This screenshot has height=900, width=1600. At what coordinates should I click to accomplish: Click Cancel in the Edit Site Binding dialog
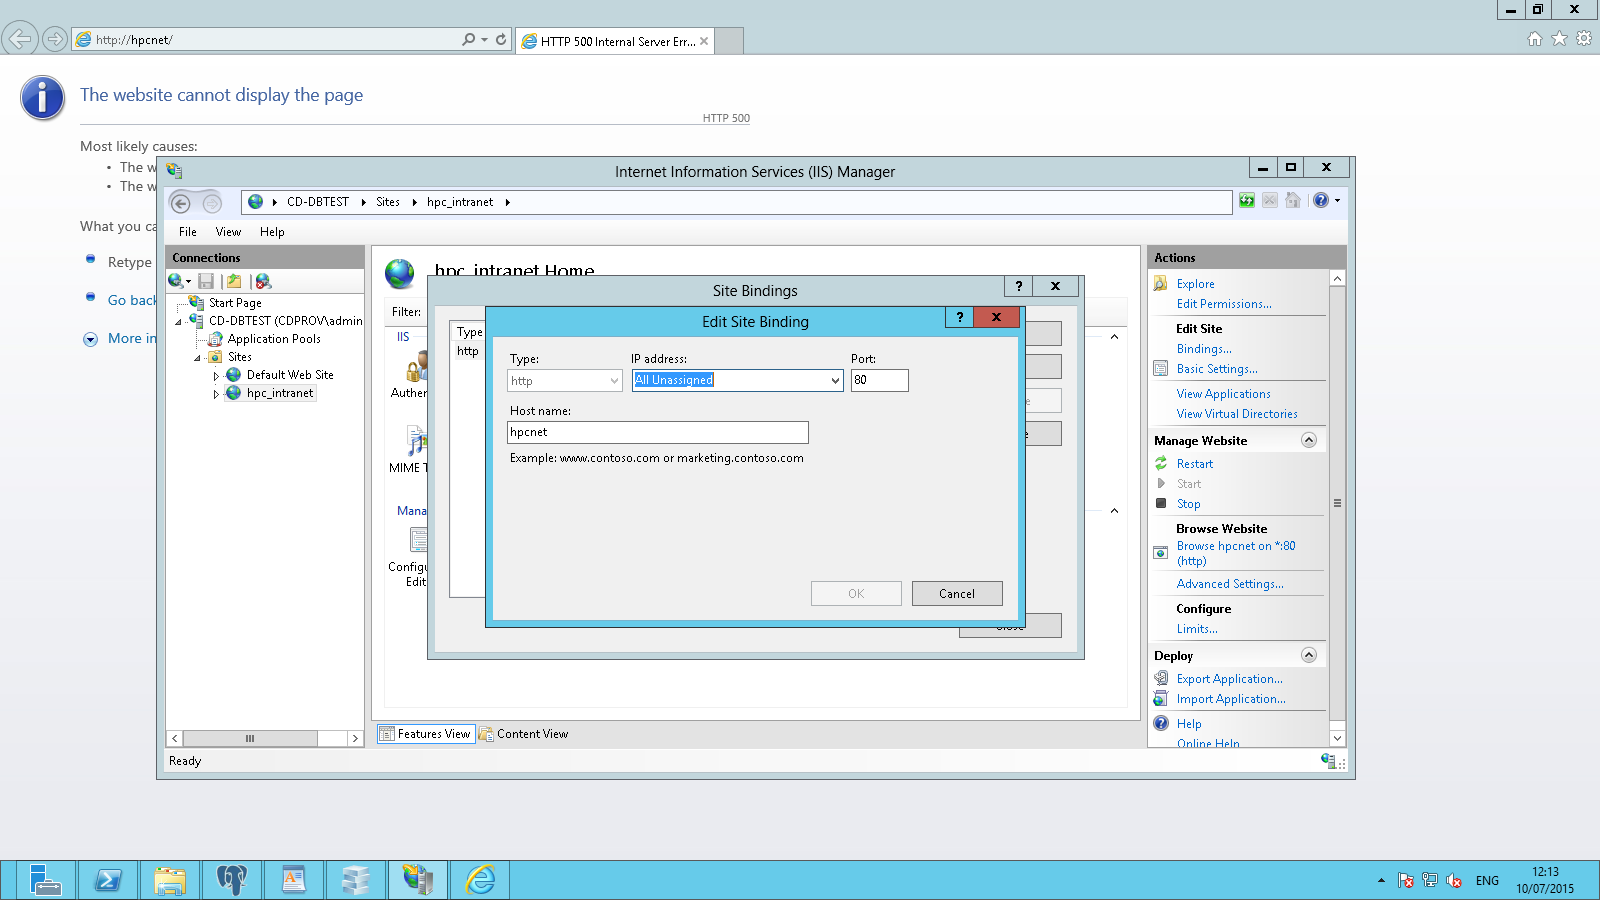957,594
